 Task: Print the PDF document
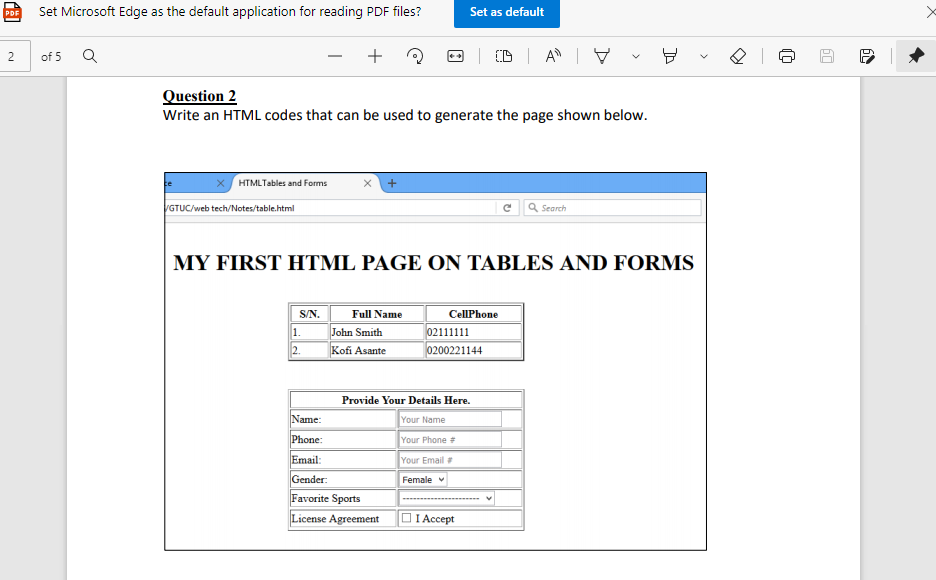(787, 57)
